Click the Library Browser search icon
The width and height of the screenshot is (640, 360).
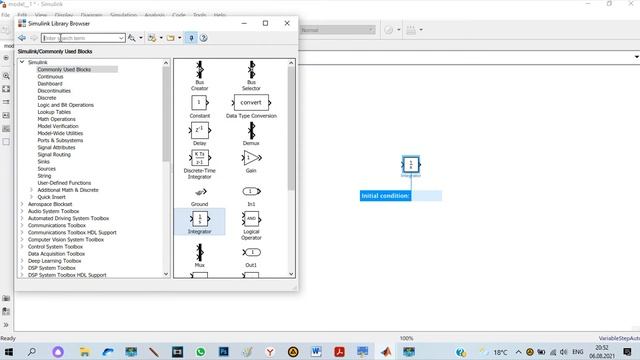[132, 38]
